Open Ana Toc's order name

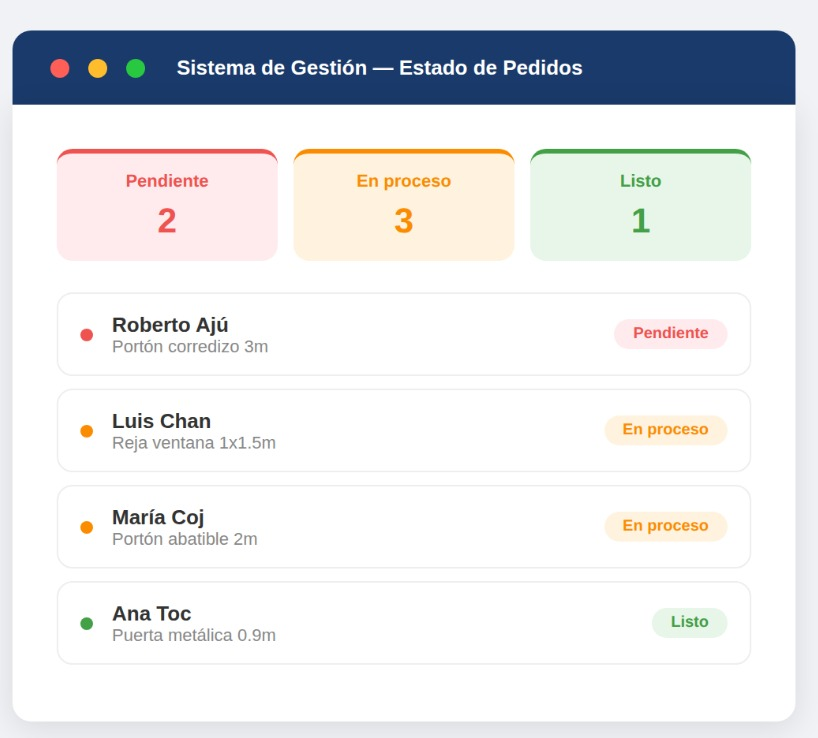(x=151, y=613)
